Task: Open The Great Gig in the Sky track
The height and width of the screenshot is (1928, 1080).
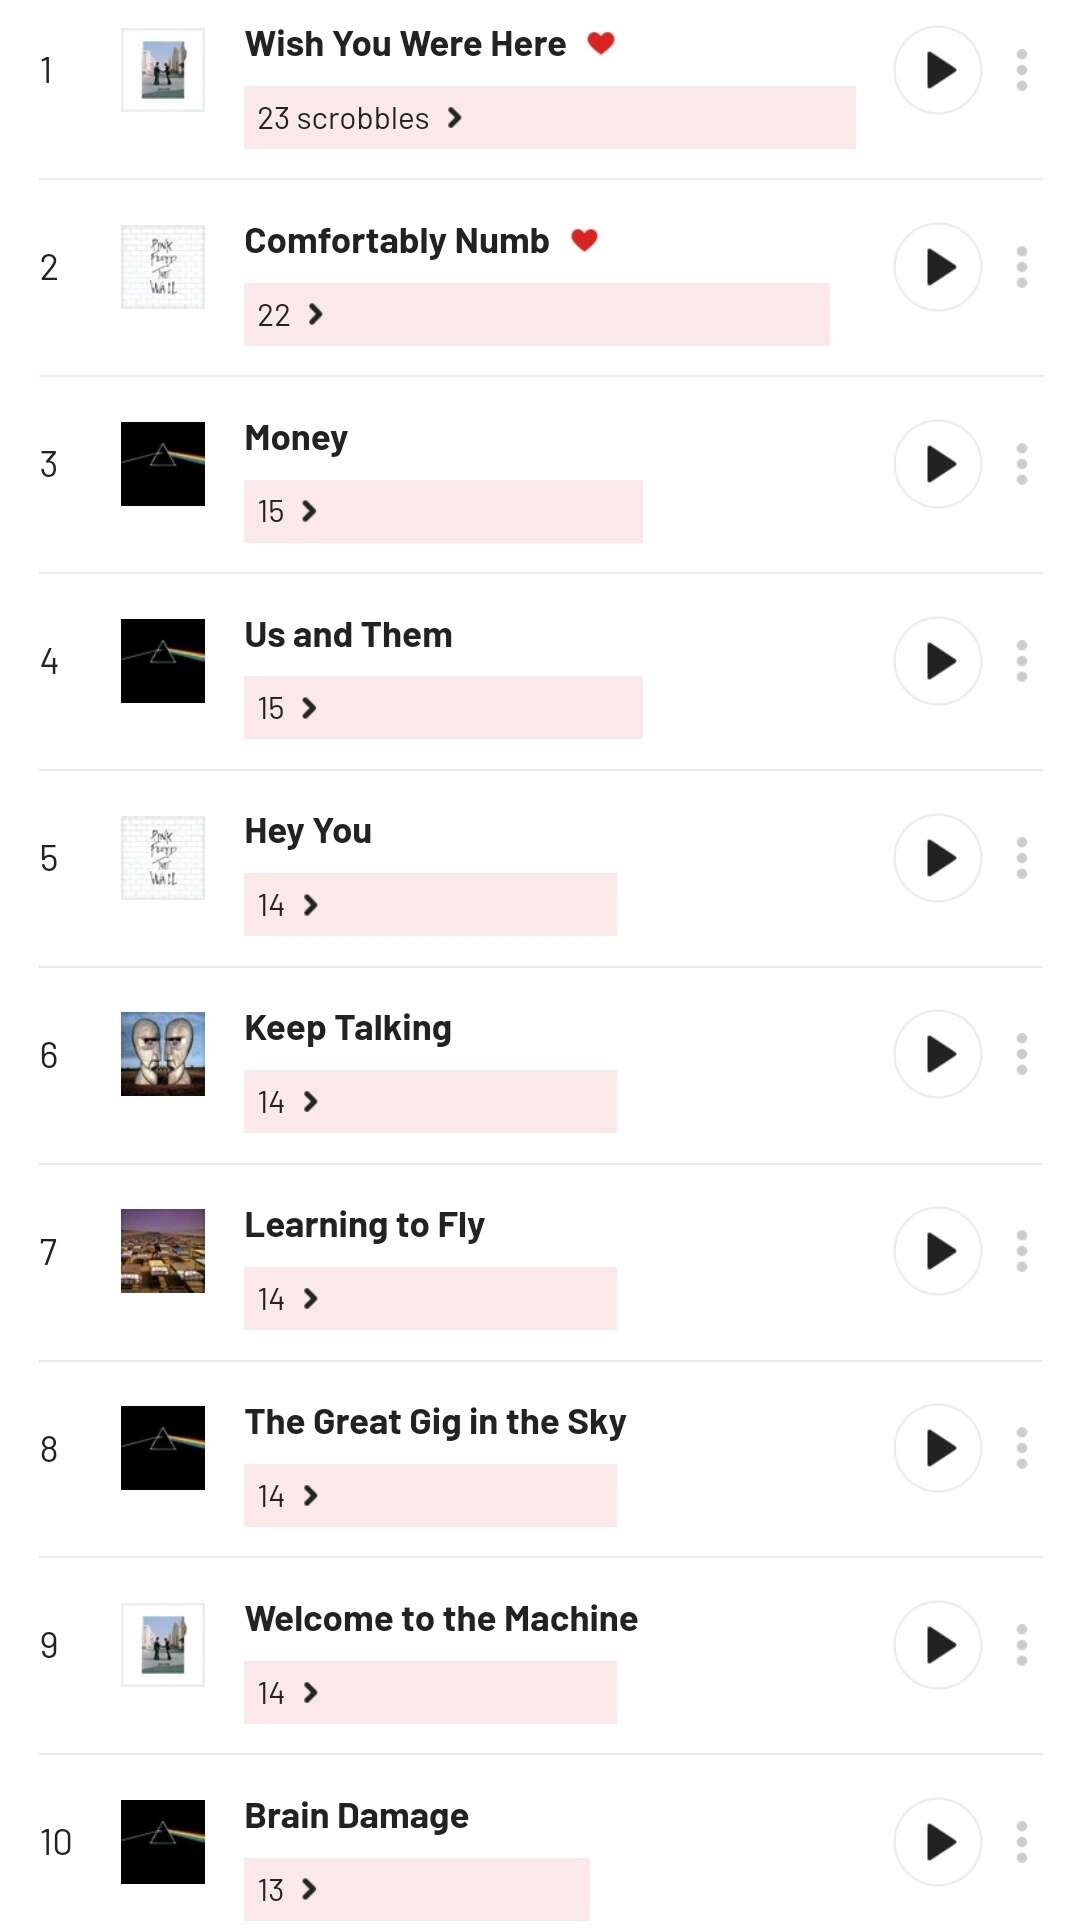Action: (435, 1422)
